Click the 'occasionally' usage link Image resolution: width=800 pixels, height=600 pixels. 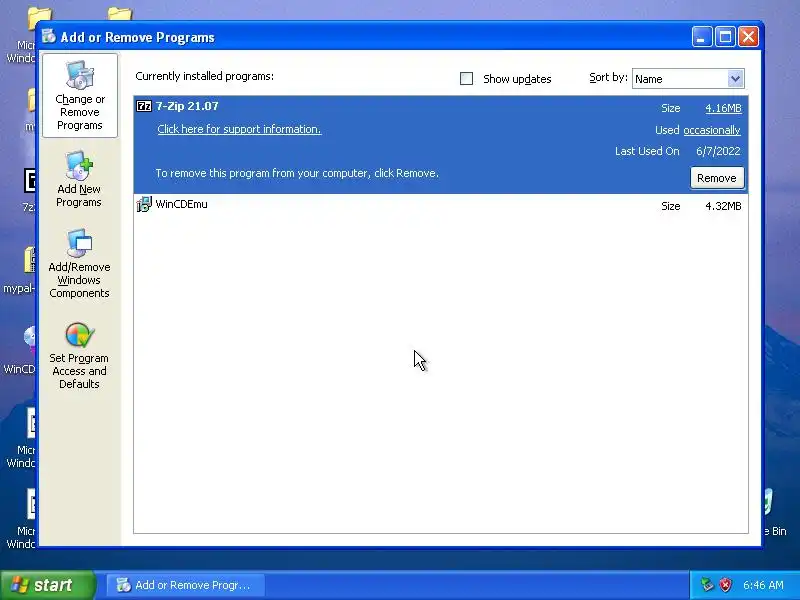[x=712, y=130]
